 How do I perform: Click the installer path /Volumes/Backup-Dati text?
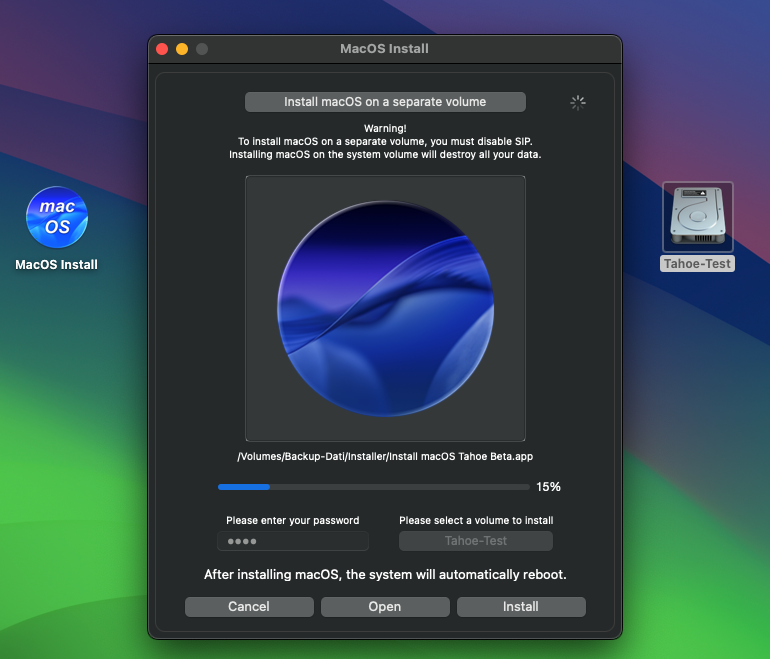(385, 457)
